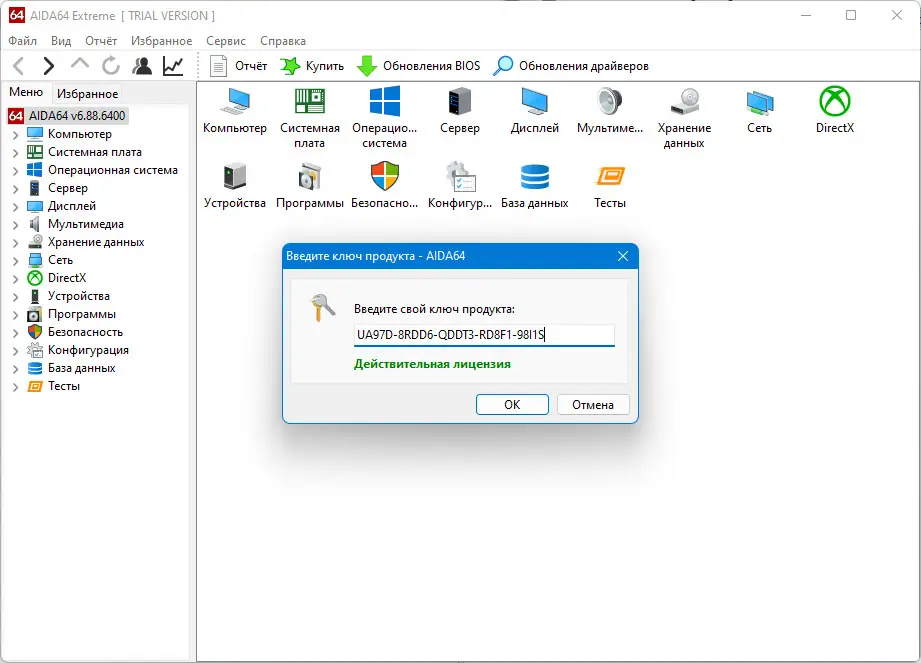Viewport: 921px width, 663px height.
Task: Open the Мультимедиа category icon
Action: [609, 103]
